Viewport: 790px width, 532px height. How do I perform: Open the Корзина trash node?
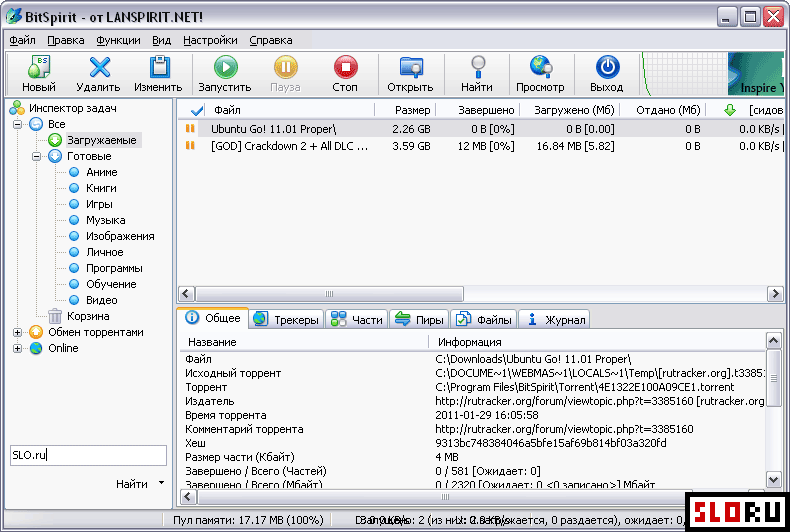[88, 316]
